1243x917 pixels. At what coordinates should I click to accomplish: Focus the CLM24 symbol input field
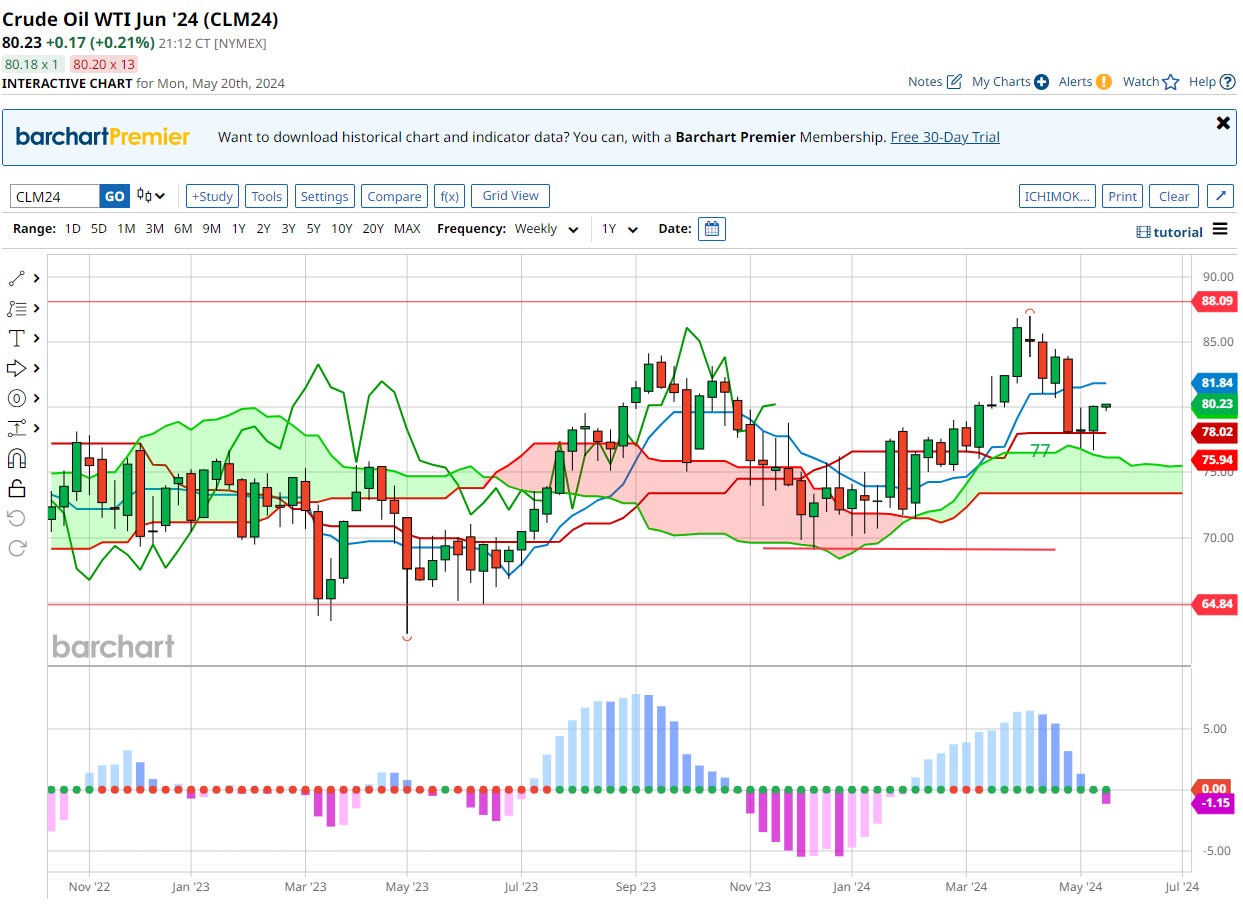pos(55,196)
